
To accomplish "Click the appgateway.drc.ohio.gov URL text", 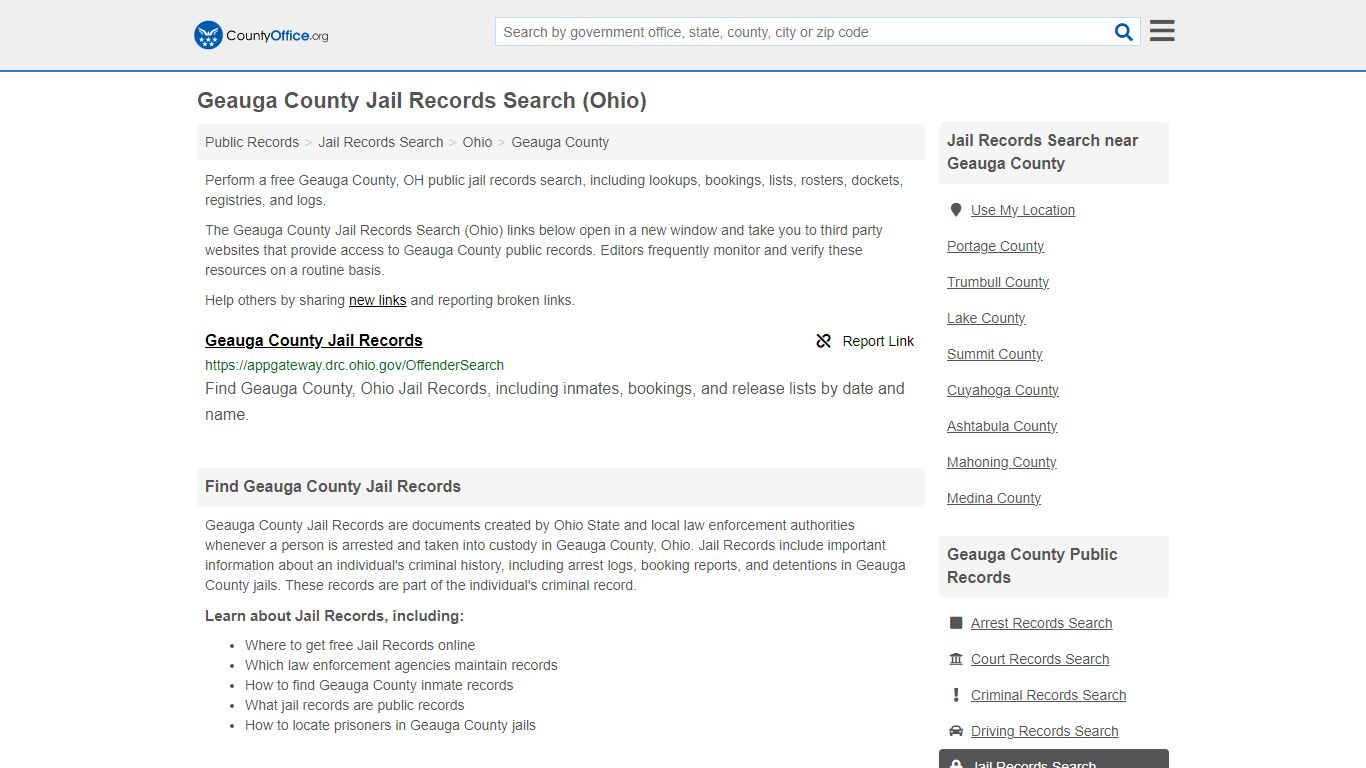I will point(354,365).
